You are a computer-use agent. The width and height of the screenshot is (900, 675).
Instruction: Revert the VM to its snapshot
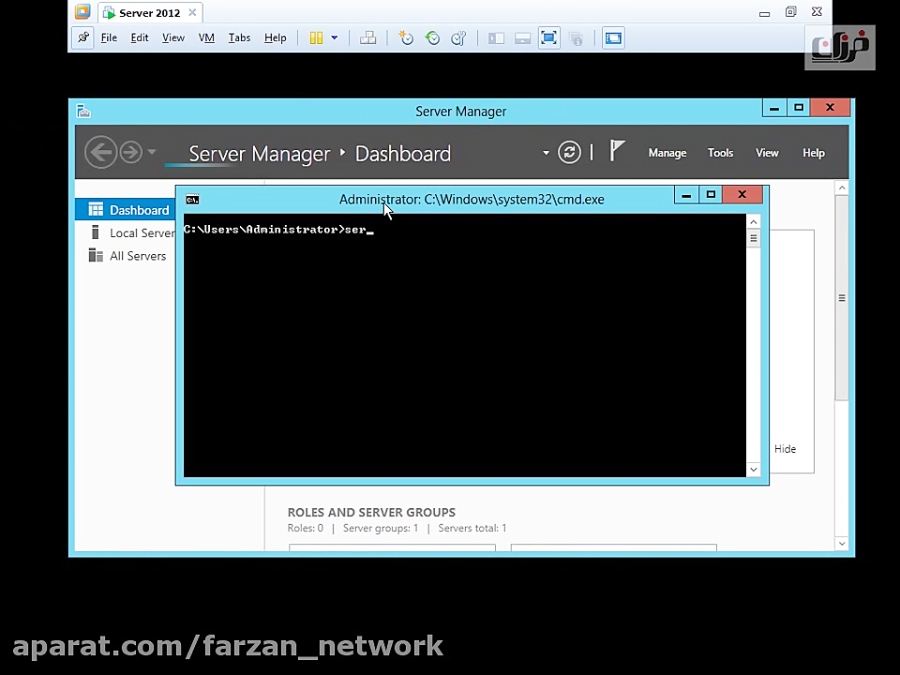coord(432,37)
